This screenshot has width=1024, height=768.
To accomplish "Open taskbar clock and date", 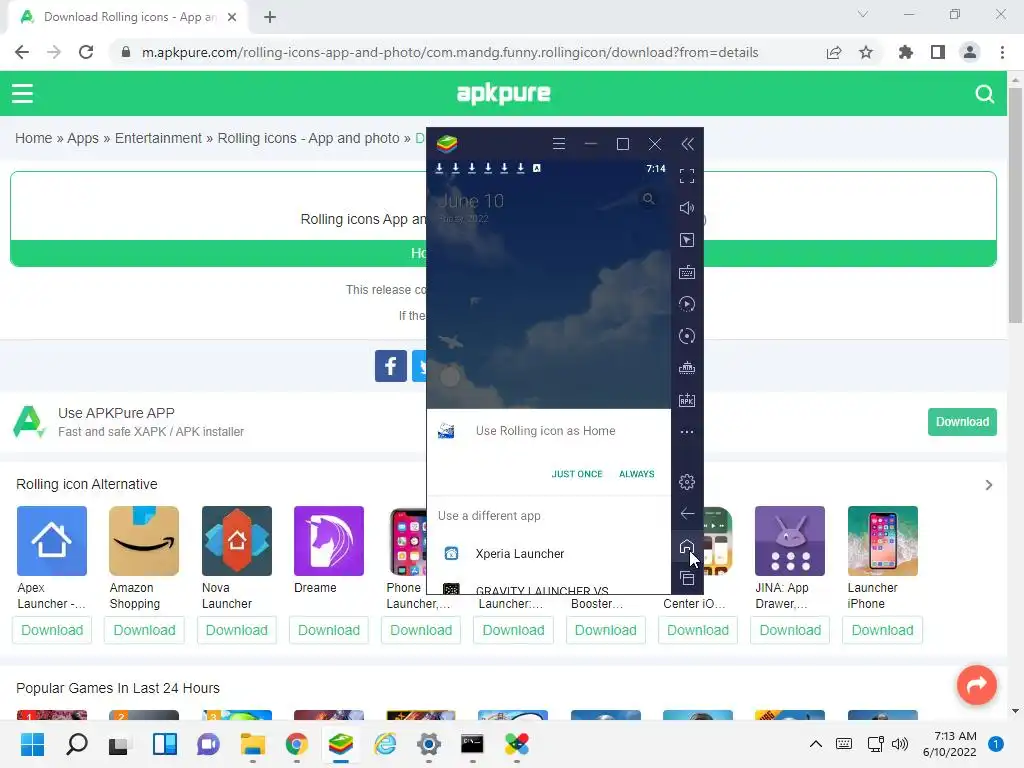I will coord(950,744).
